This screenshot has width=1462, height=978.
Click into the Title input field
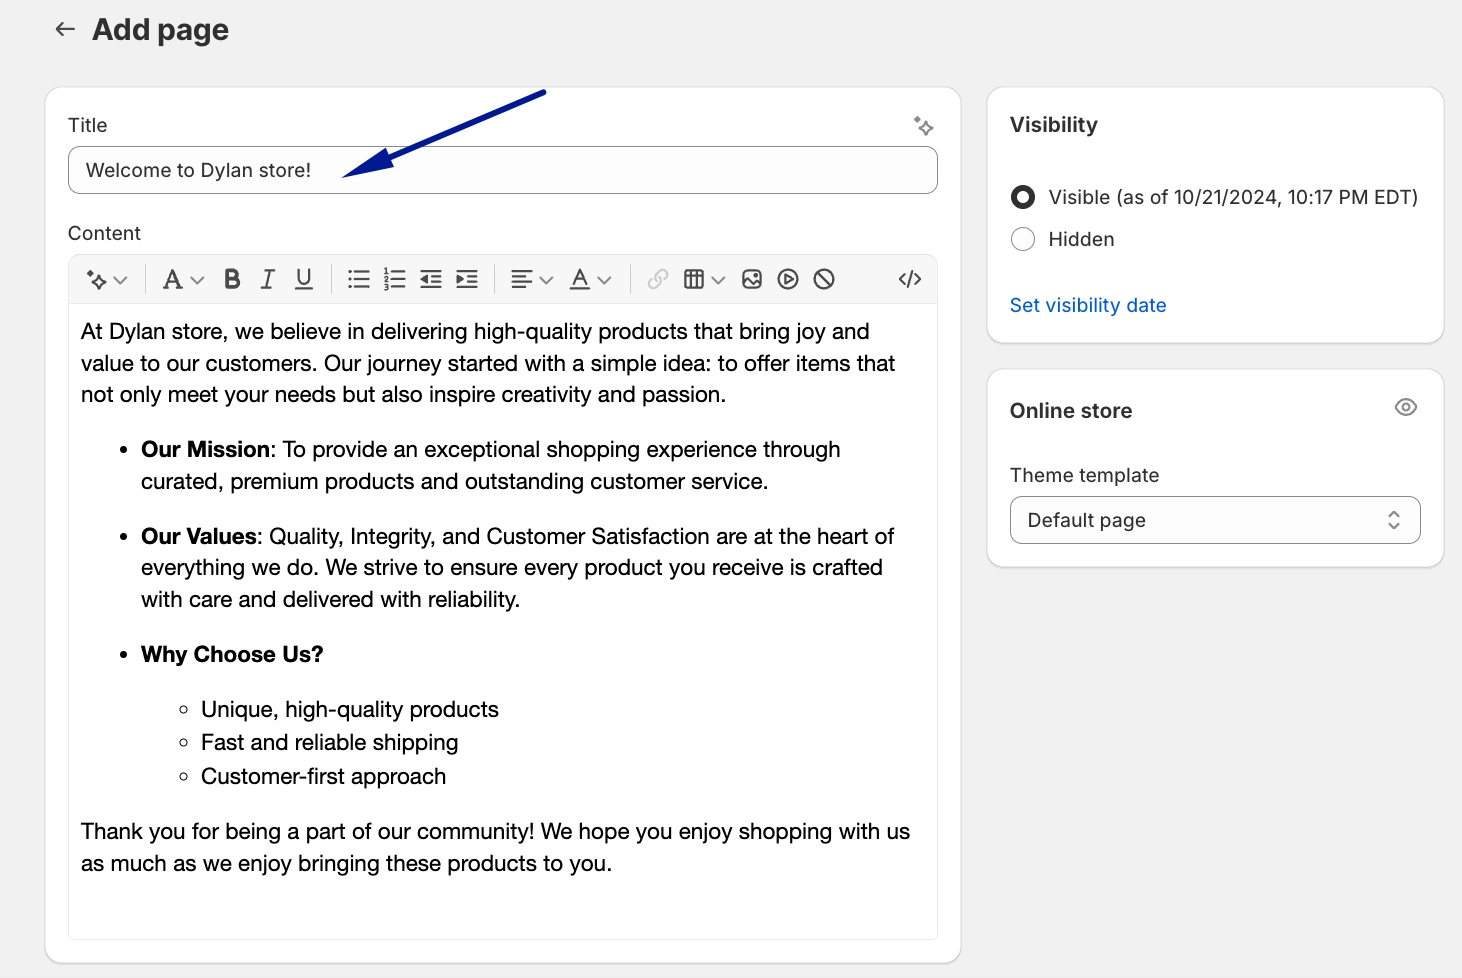point(503,170)
